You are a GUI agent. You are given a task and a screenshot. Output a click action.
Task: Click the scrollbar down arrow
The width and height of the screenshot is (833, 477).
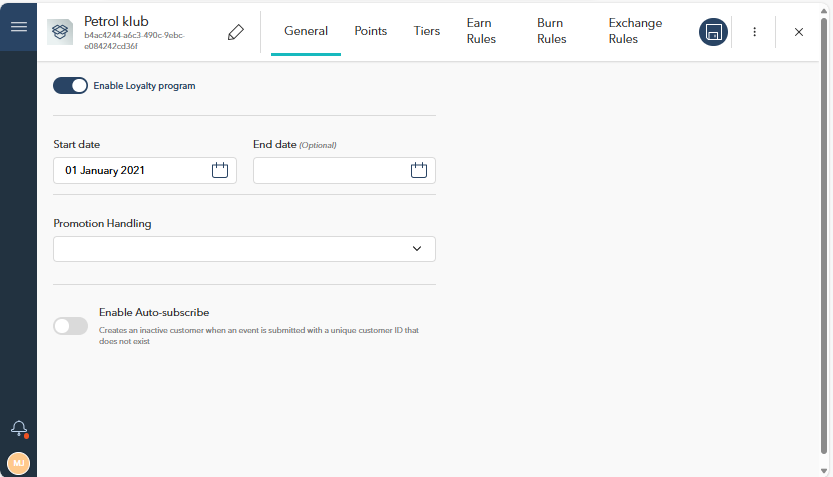[x=824, y=471]
